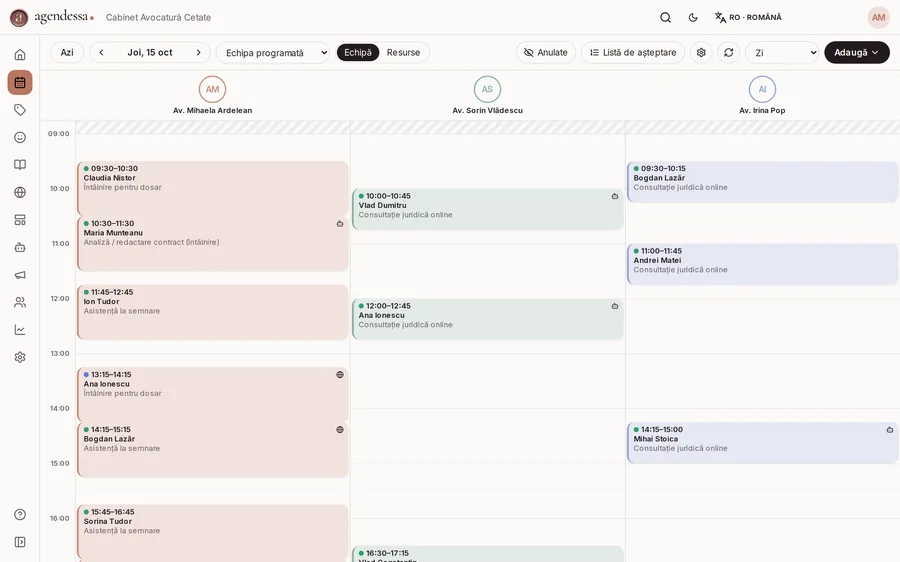Open language selector RO · ROMÂNĂ
Image resolution: width=900 pixels, height=562 pixels.
pyautogui.click(x=748, y=17)
